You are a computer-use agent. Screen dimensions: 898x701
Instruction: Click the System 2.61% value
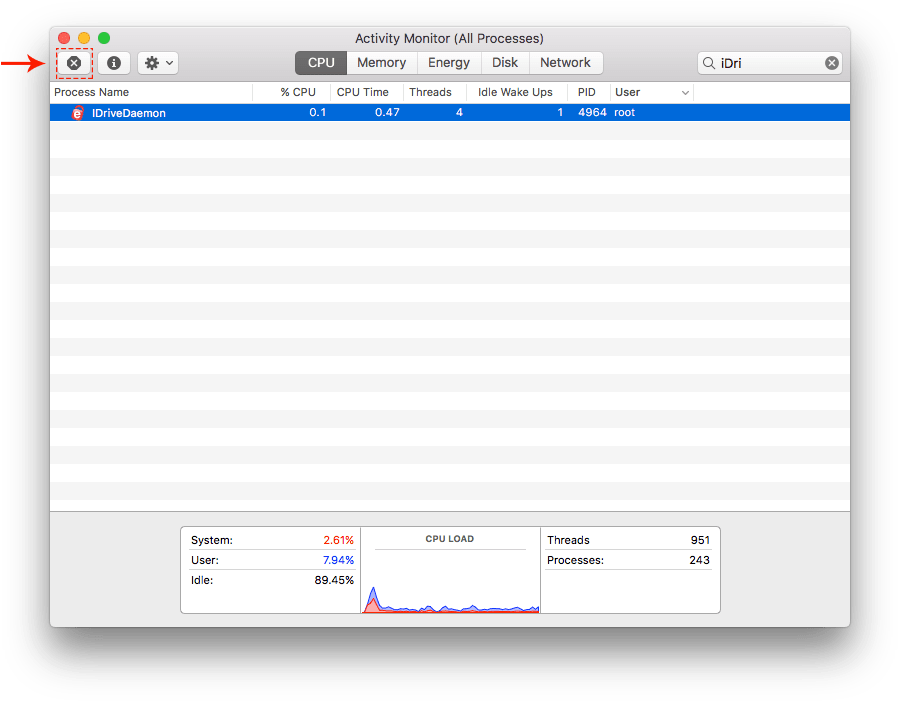[338, 540]
